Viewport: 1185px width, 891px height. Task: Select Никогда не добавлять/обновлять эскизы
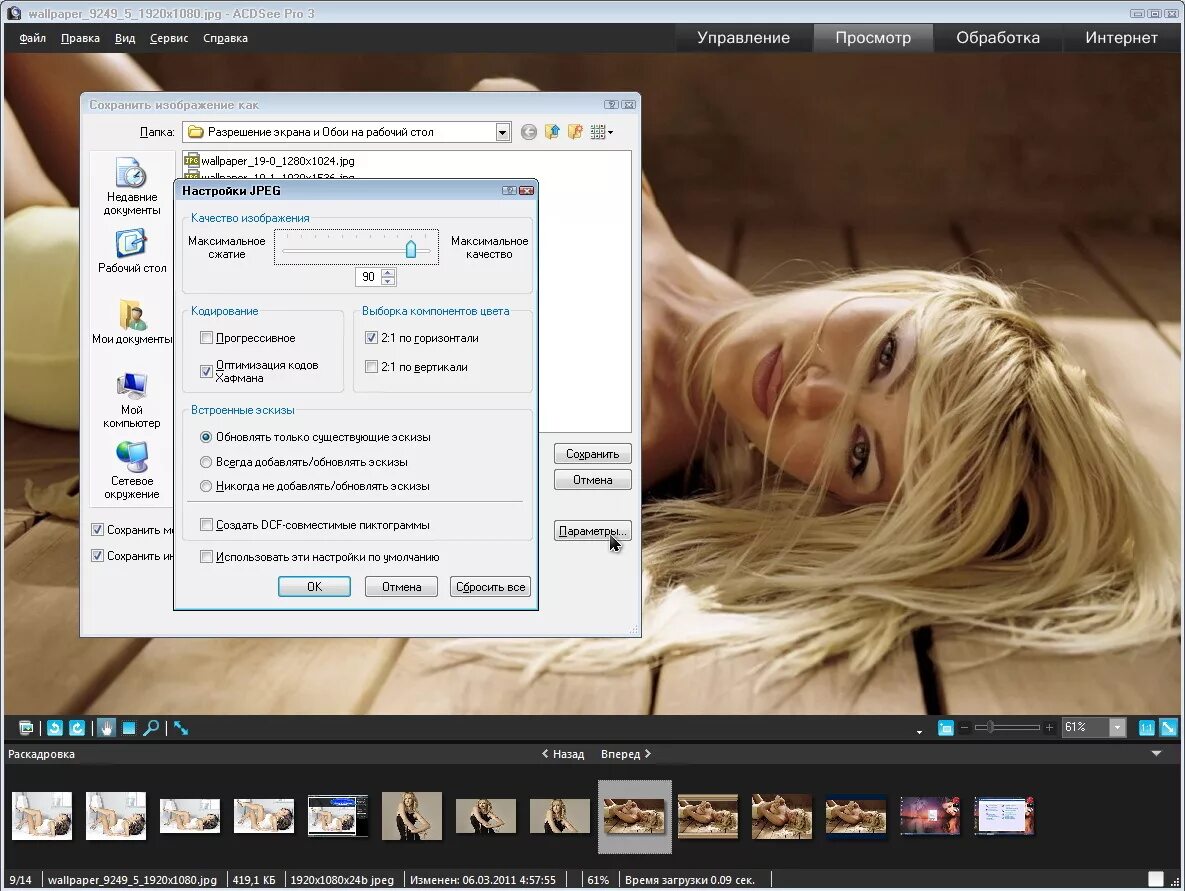[x=206, y=486]
